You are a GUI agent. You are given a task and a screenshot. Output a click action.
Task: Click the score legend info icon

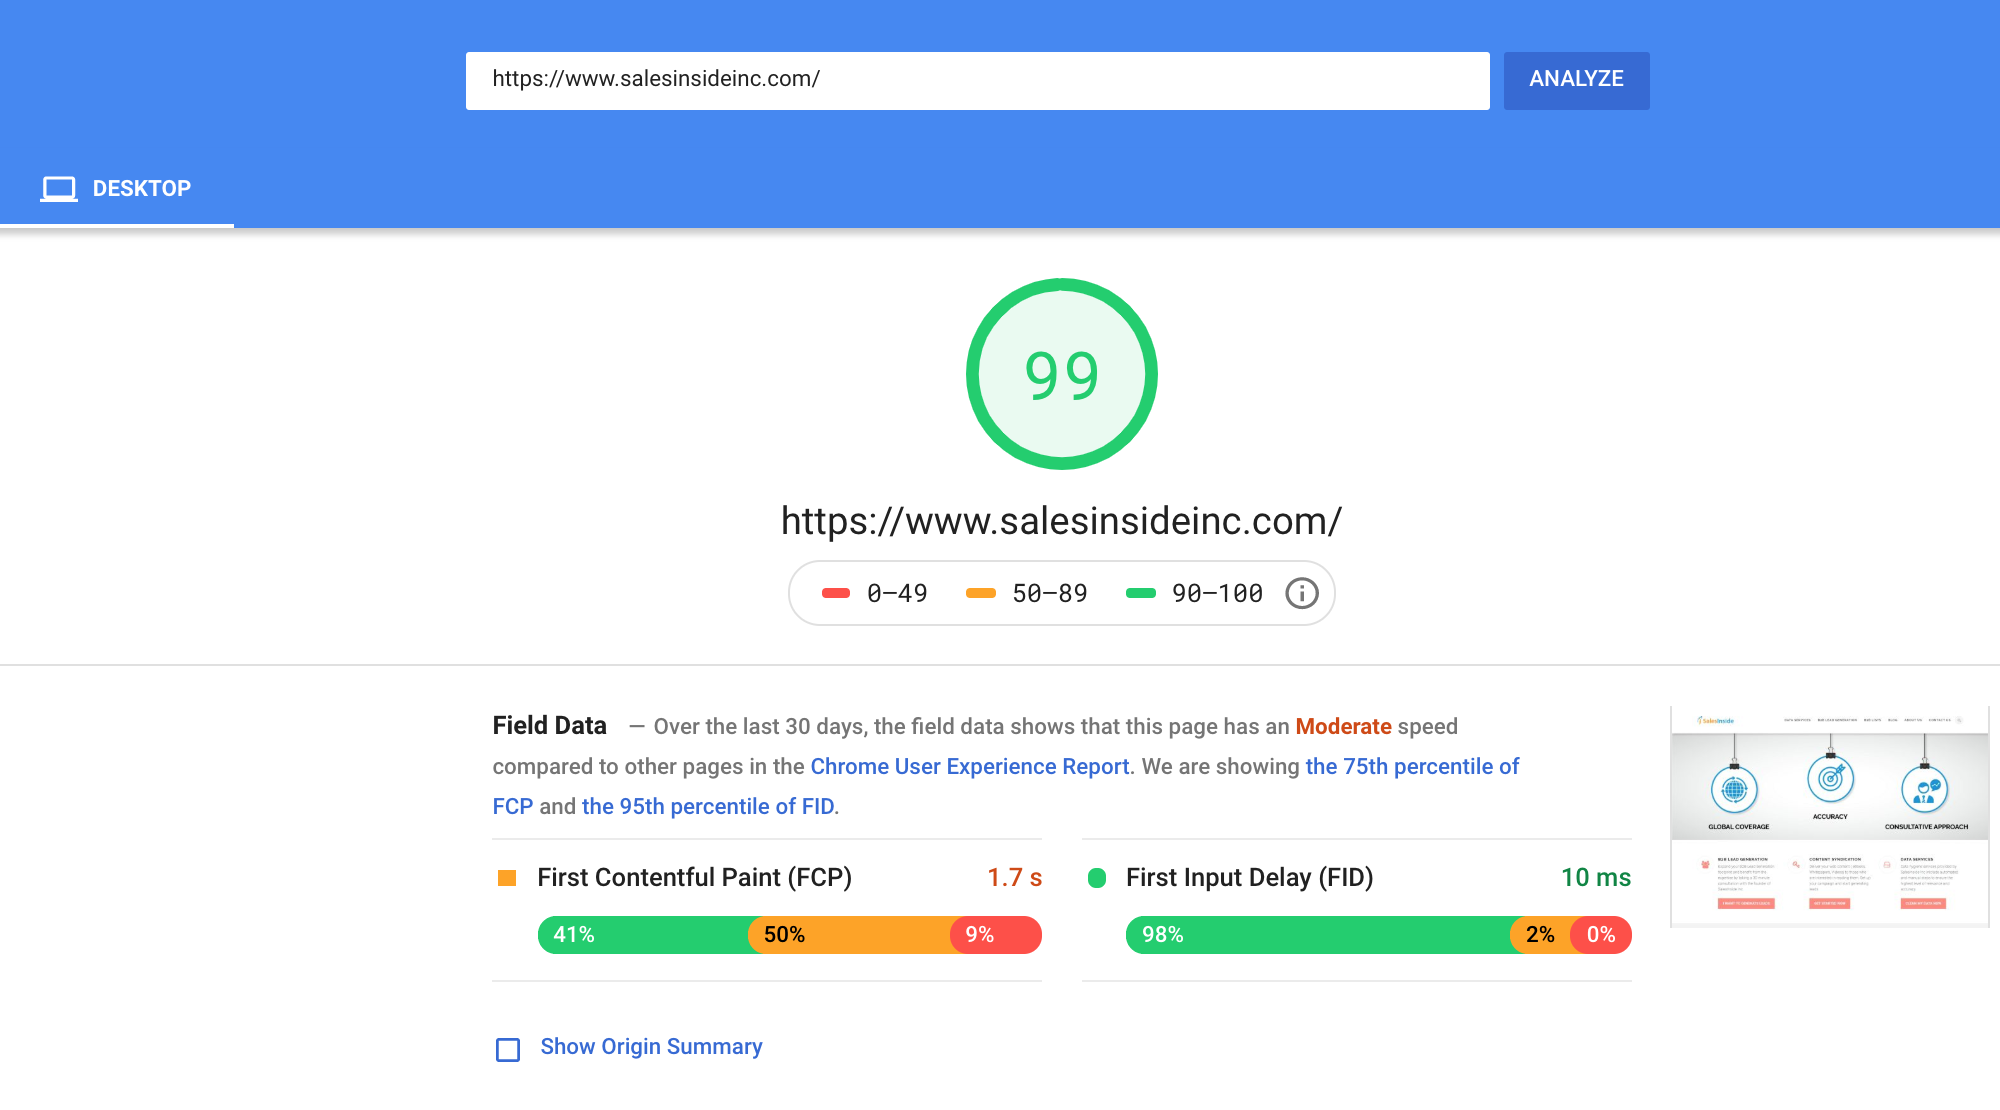click(1301, 594)
